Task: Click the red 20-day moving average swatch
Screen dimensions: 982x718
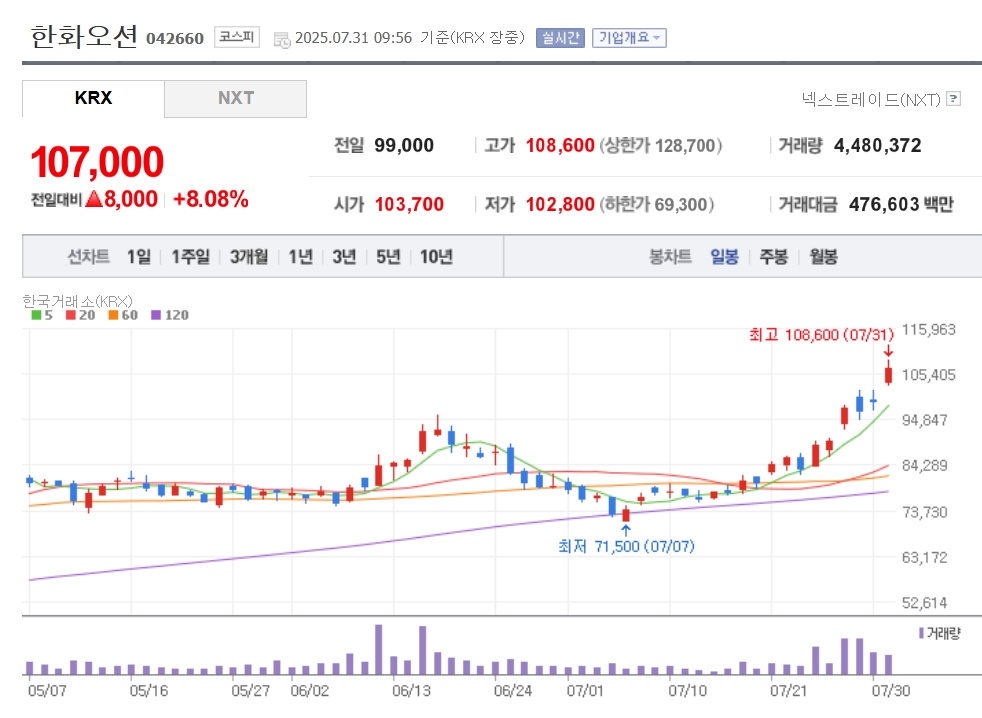Action: coord(71,315)
